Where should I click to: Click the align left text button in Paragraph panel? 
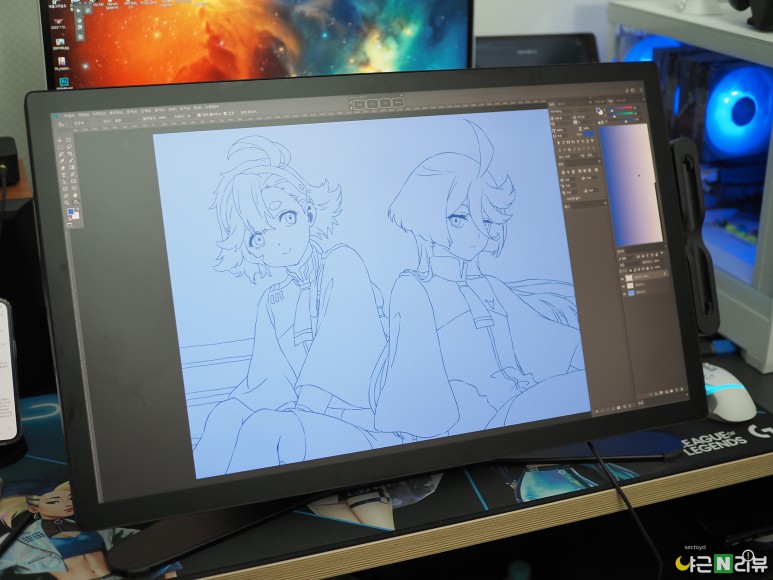(563, 172)
